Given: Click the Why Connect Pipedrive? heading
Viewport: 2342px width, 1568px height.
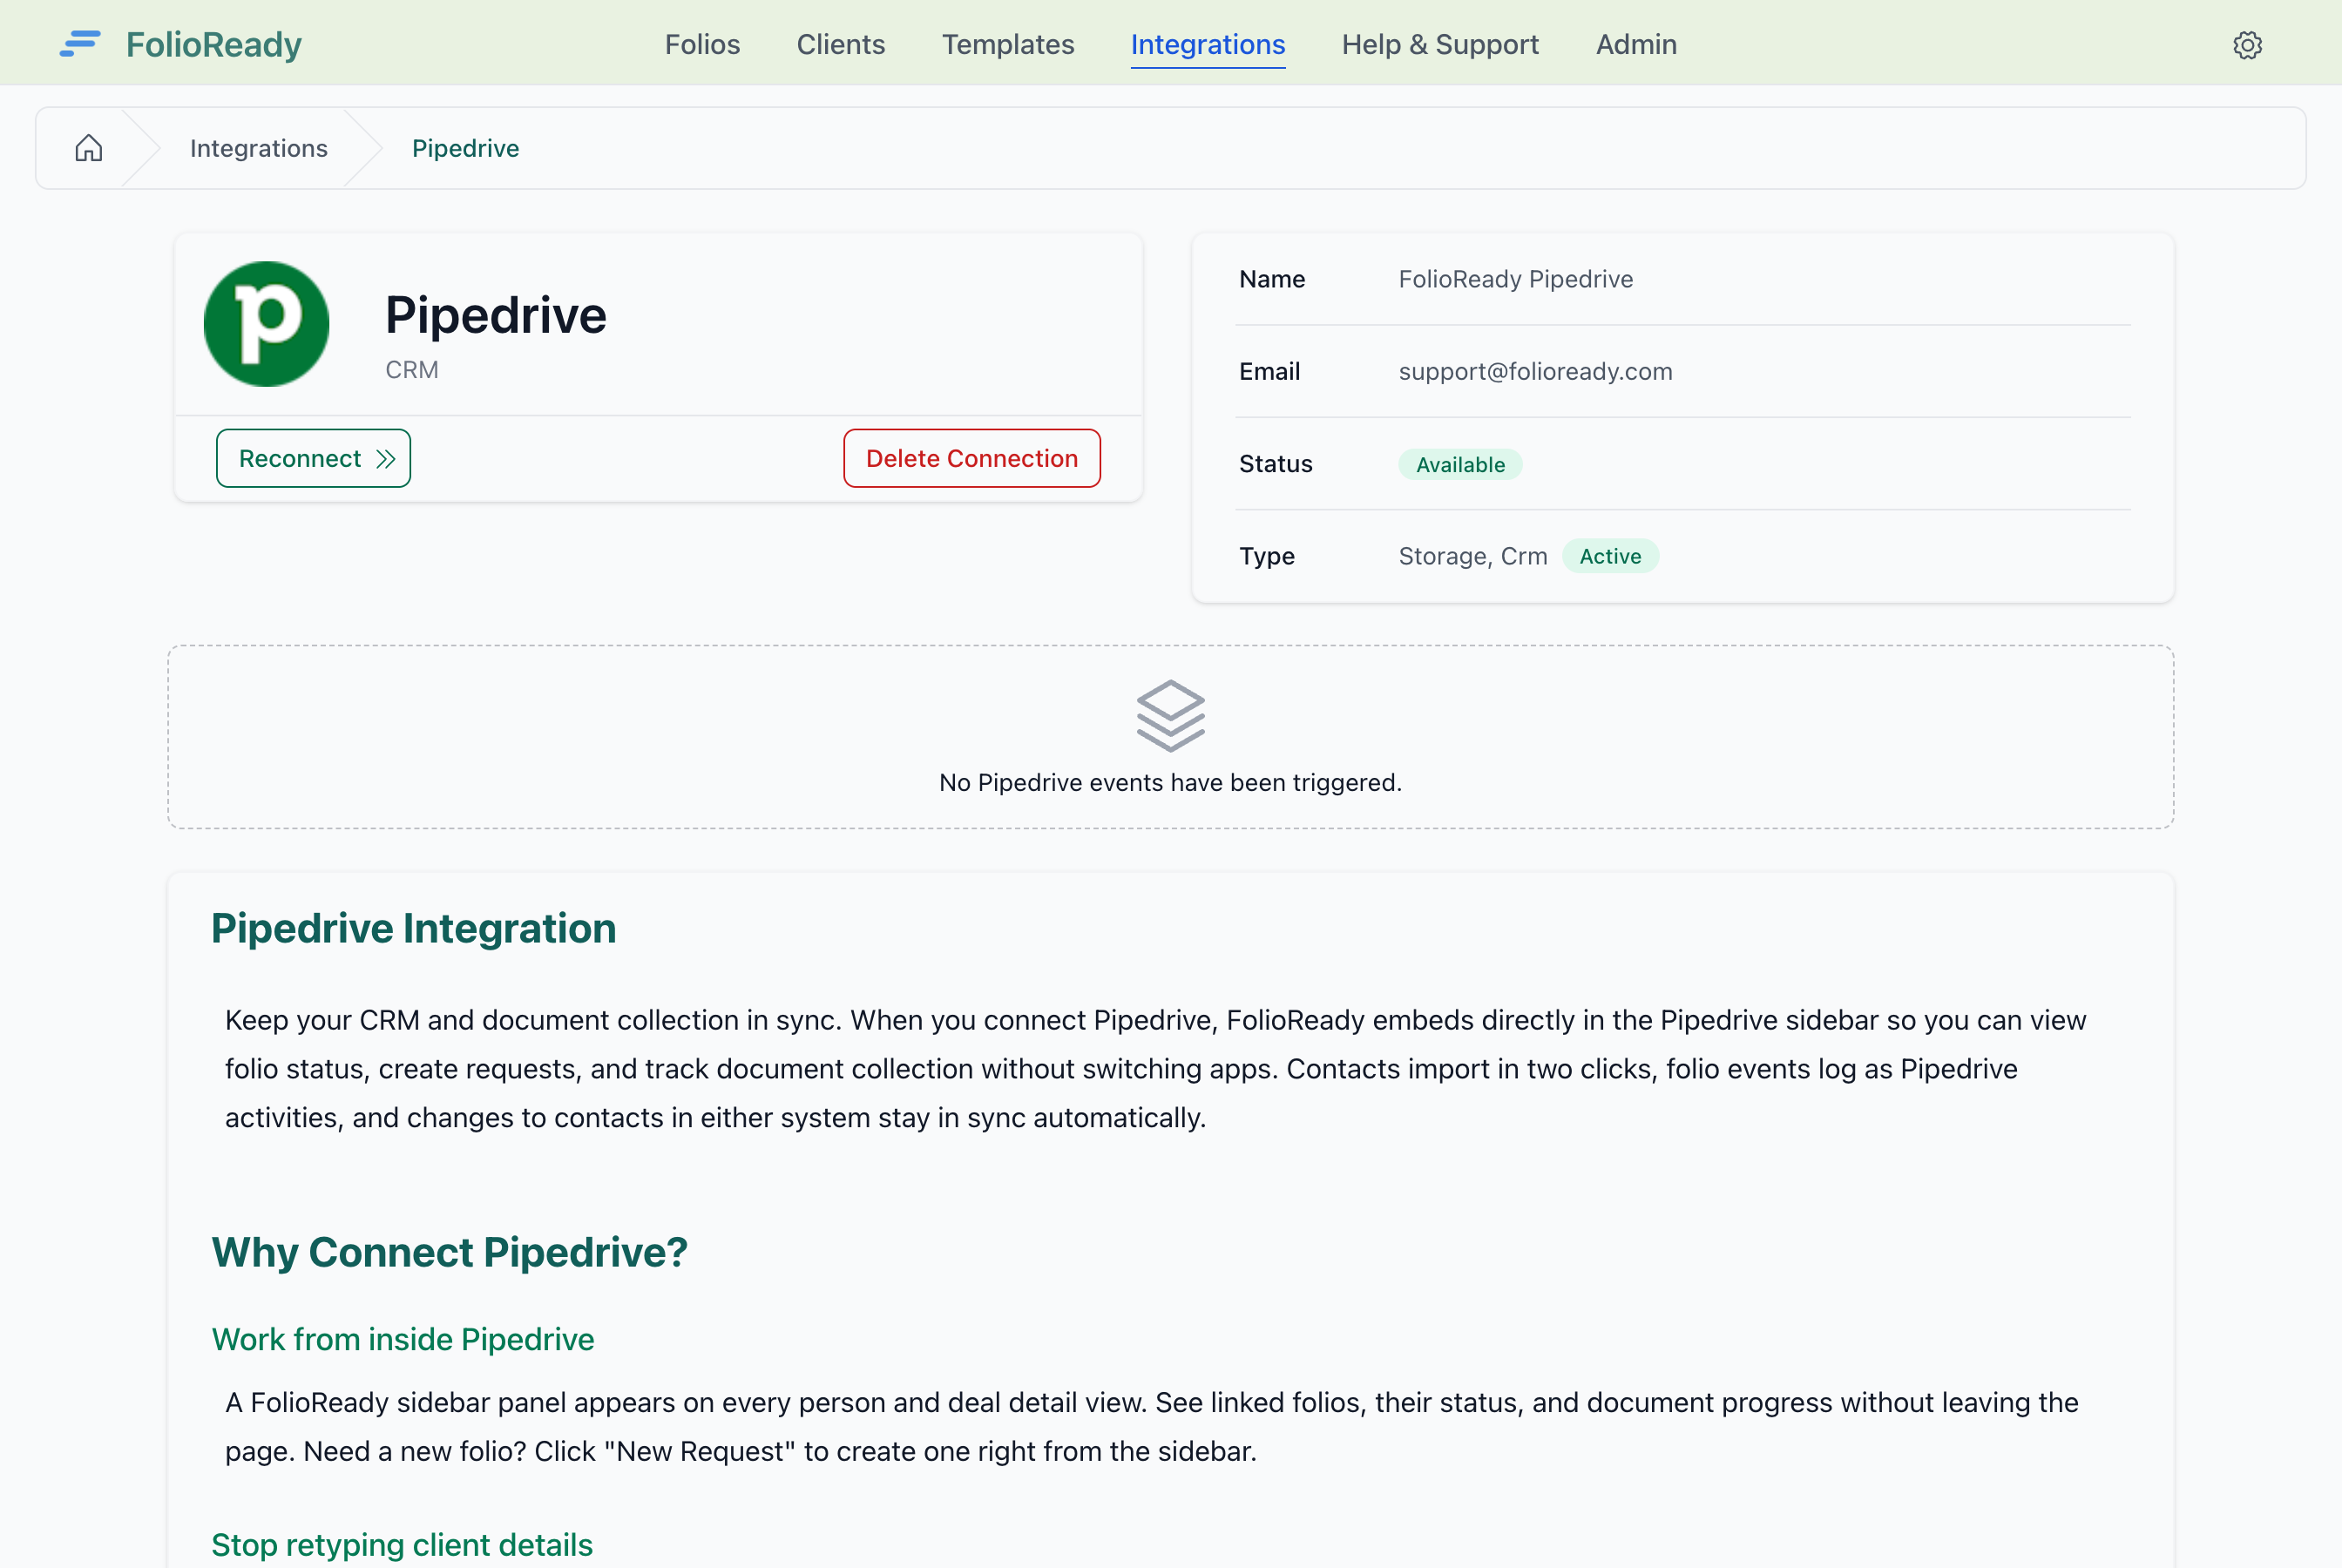Looking at the screenshot, I should (449, 1252).
